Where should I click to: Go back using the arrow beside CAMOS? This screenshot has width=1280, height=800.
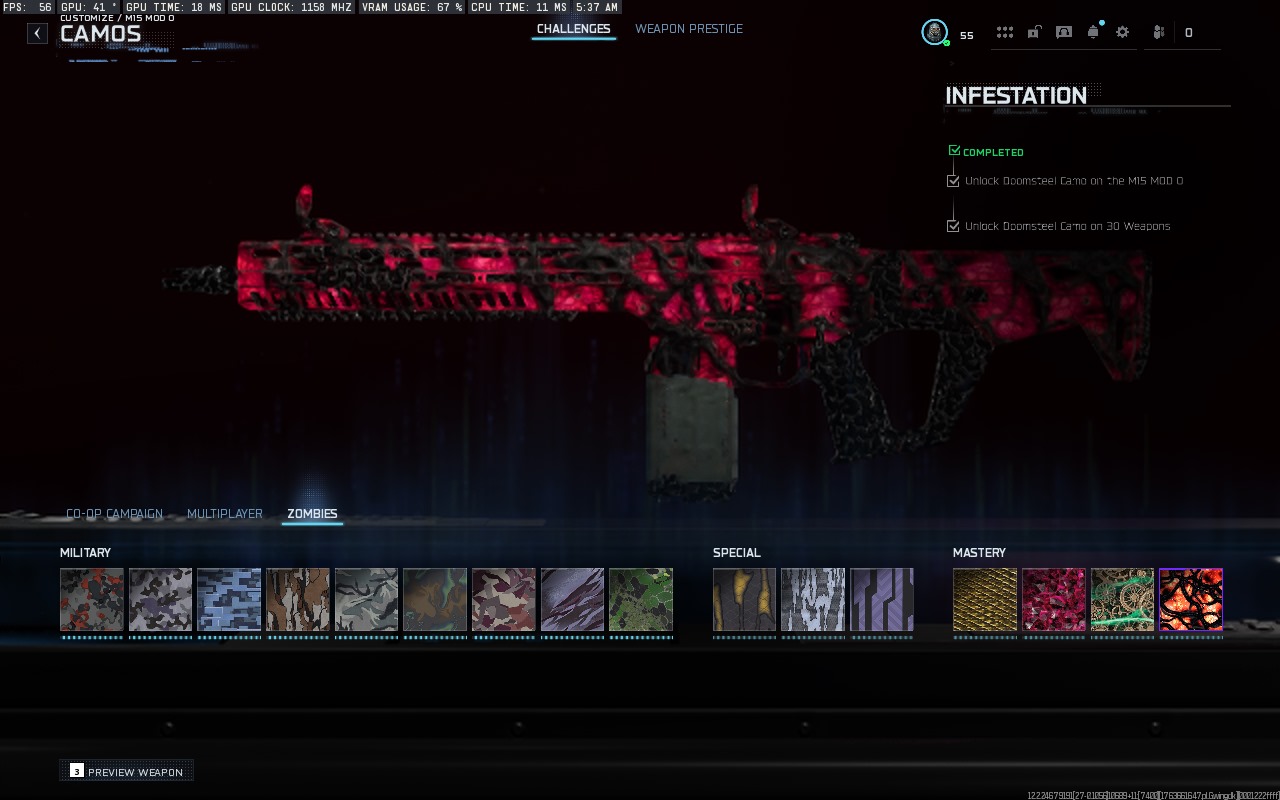(x=37, y=33)
